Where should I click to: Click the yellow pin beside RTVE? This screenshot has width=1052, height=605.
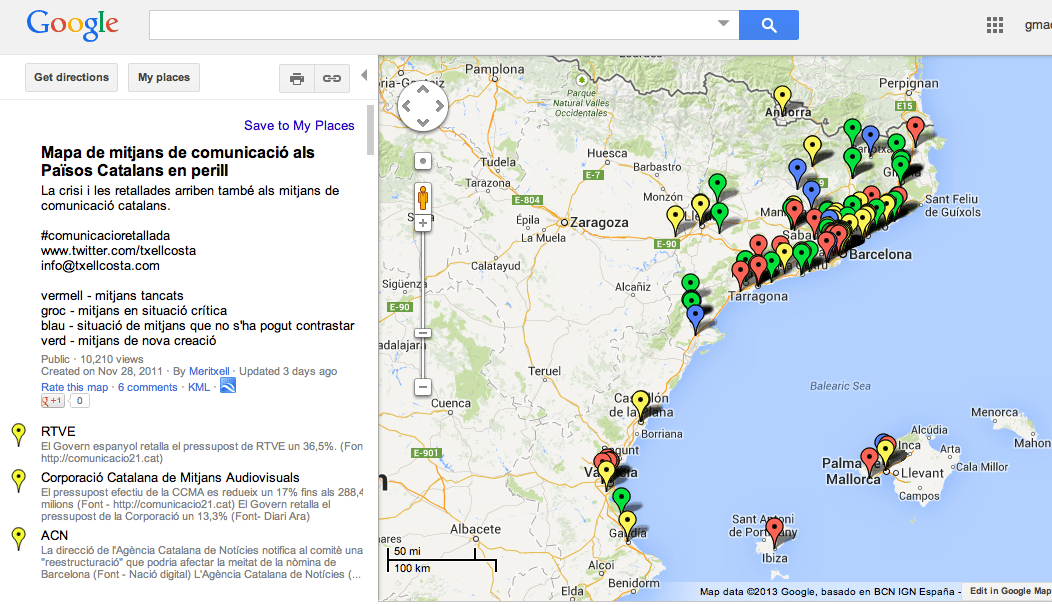click(19, 435)
